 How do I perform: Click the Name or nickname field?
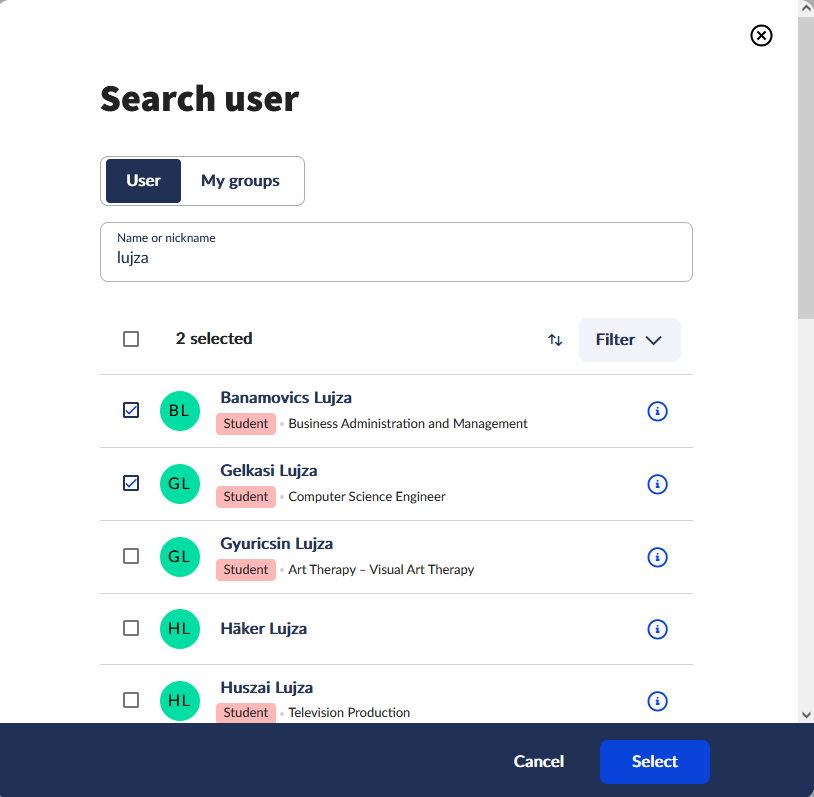click(396, 252)
